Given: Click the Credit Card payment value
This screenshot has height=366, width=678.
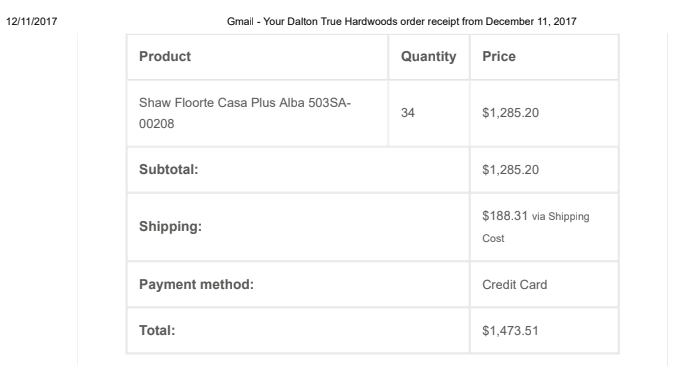Looking at the screenshot, I should 515,285.
